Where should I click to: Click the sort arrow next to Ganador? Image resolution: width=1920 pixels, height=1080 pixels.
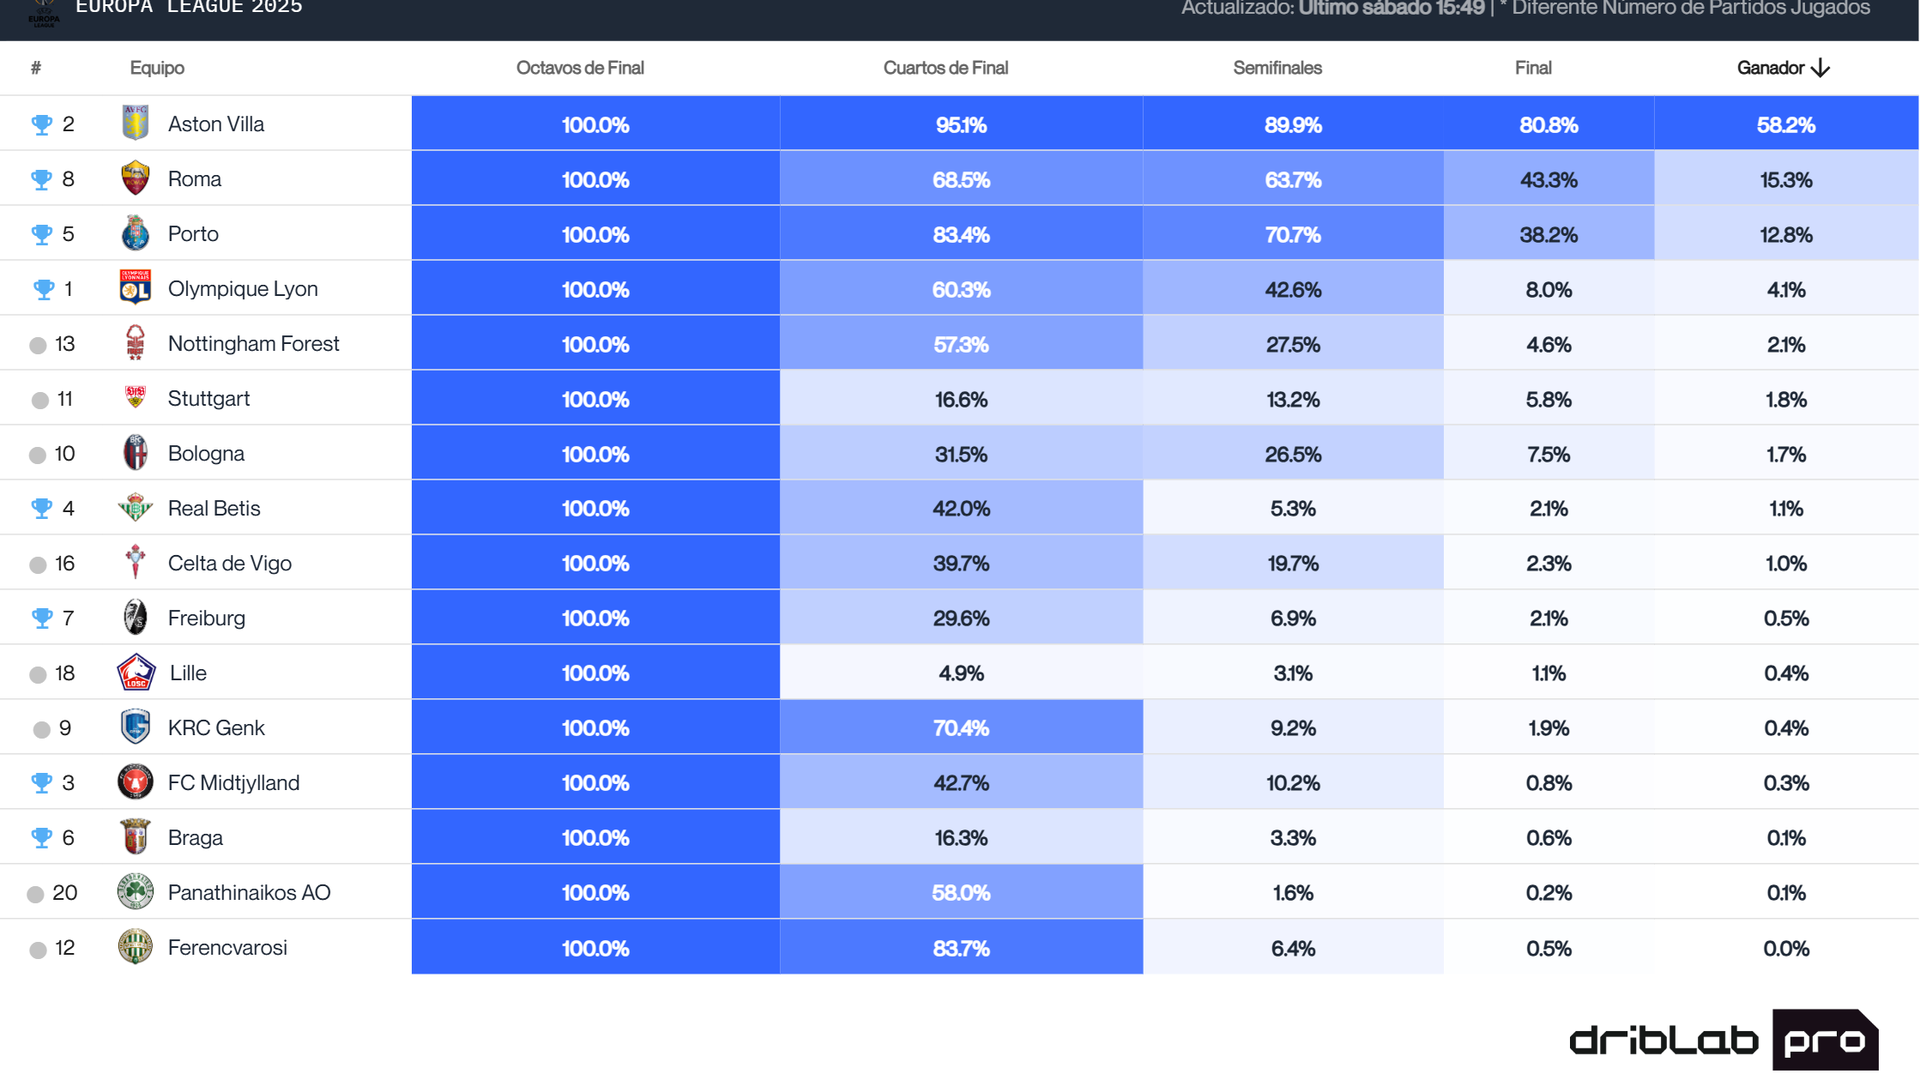coord(1821,68)
